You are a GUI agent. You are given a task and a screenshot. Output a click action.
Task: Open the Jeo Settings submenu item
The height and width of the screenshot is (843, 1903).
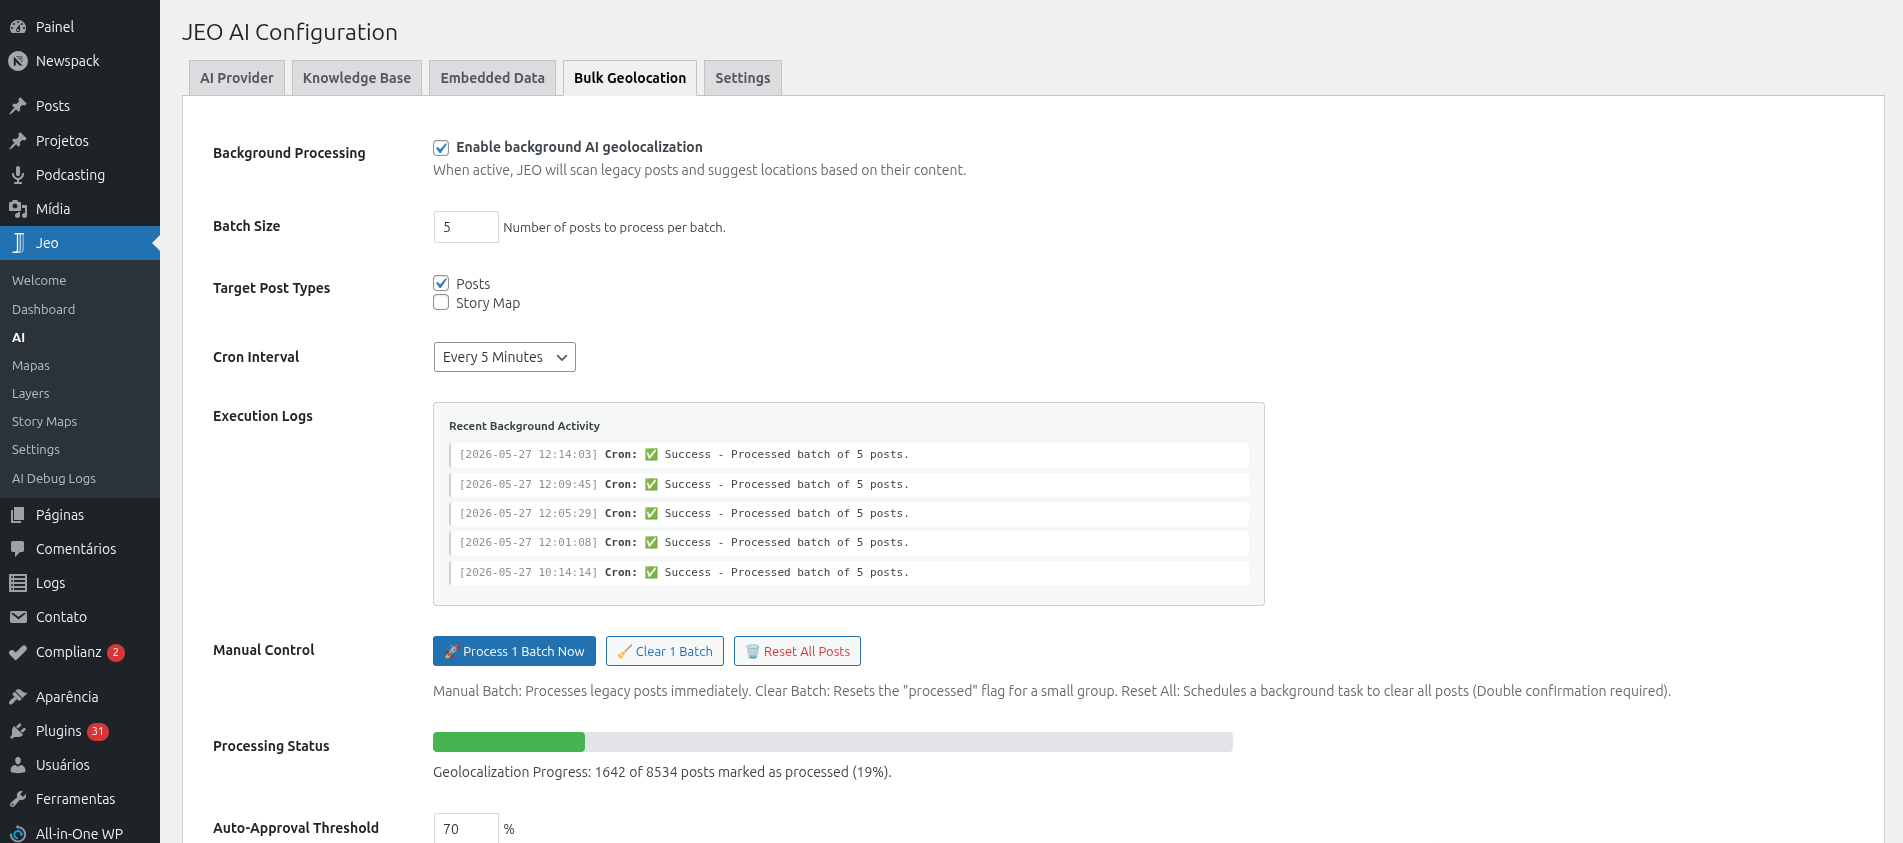coord(36,450)
